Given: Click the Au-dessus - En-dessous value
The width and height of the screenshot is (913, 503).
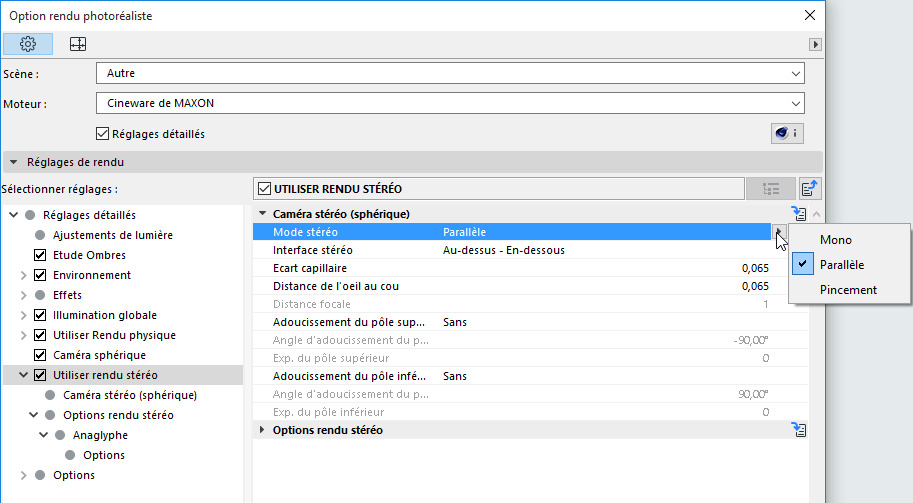Looking at the screenshot, I should [504, 250].
